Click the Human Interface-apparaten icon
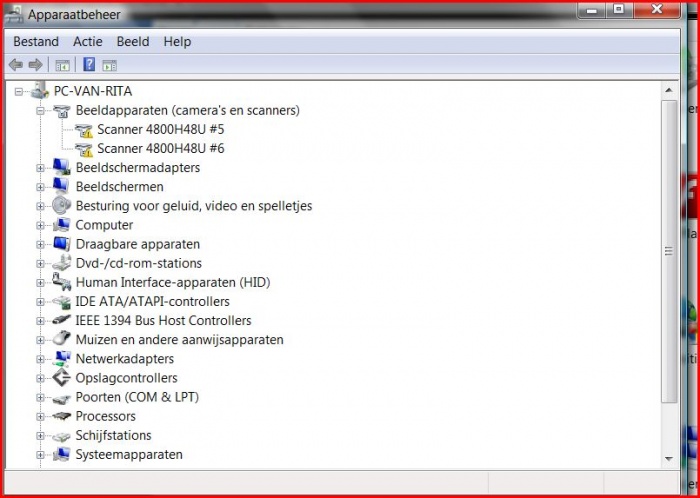 61,282
